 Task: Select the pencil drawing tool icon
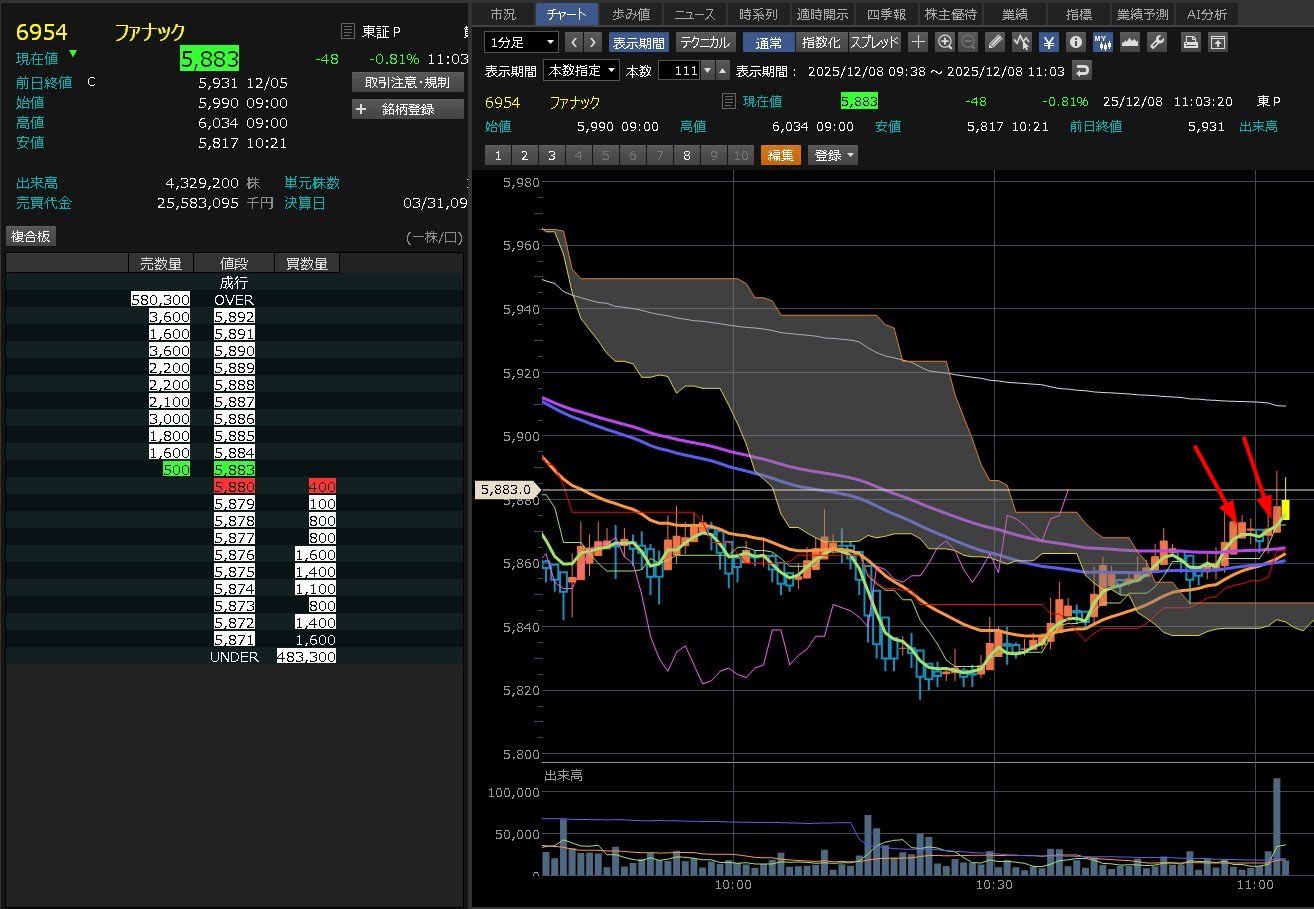tap(994, 42)
